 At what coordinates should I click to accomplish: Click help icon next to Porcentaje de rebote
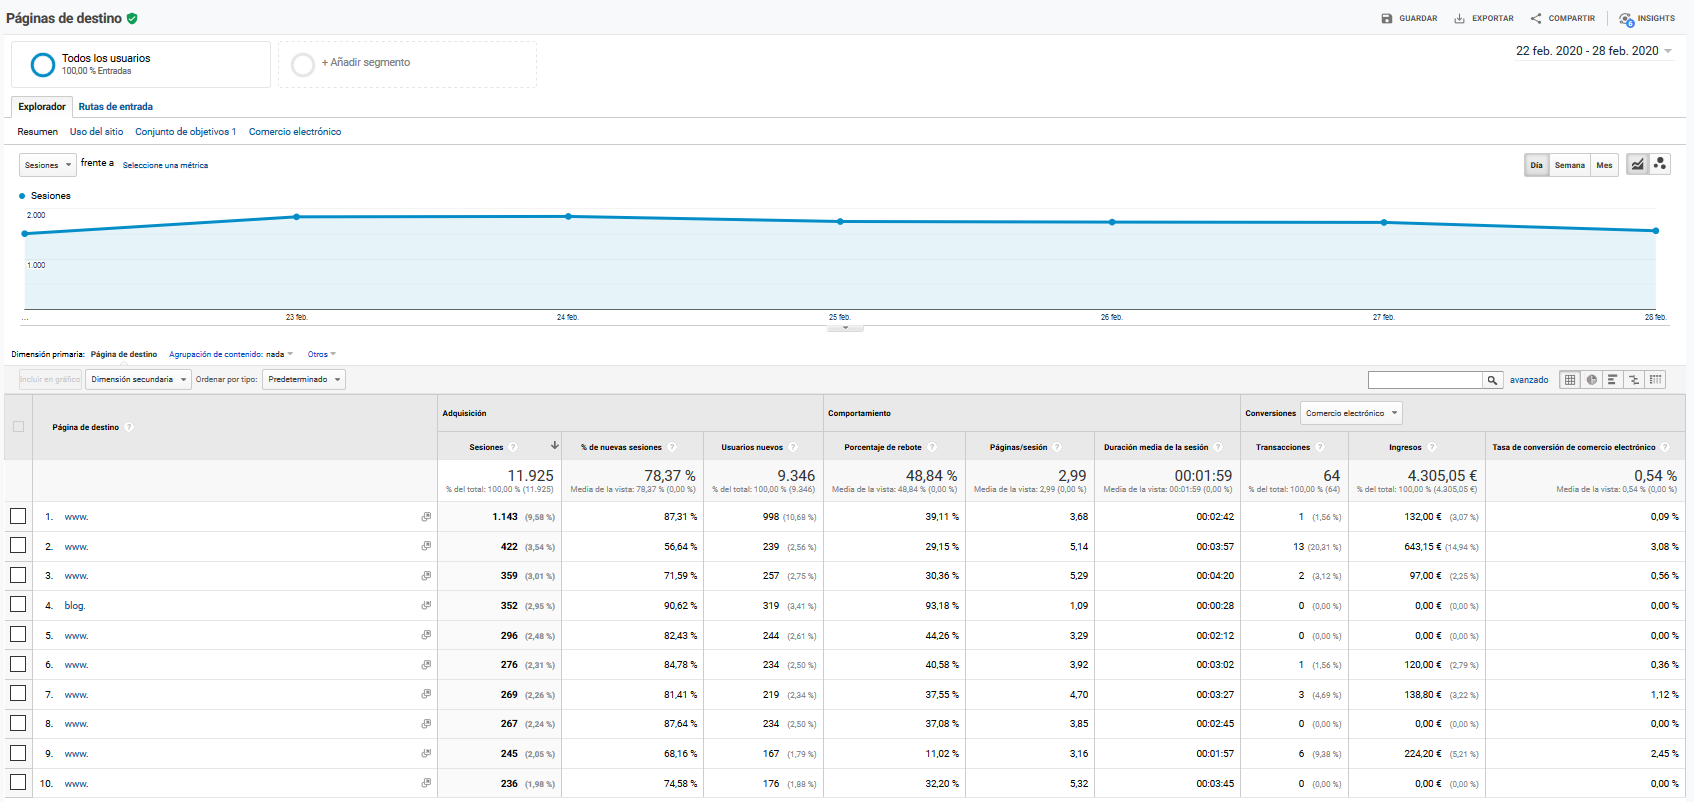(x=931, y=447)
